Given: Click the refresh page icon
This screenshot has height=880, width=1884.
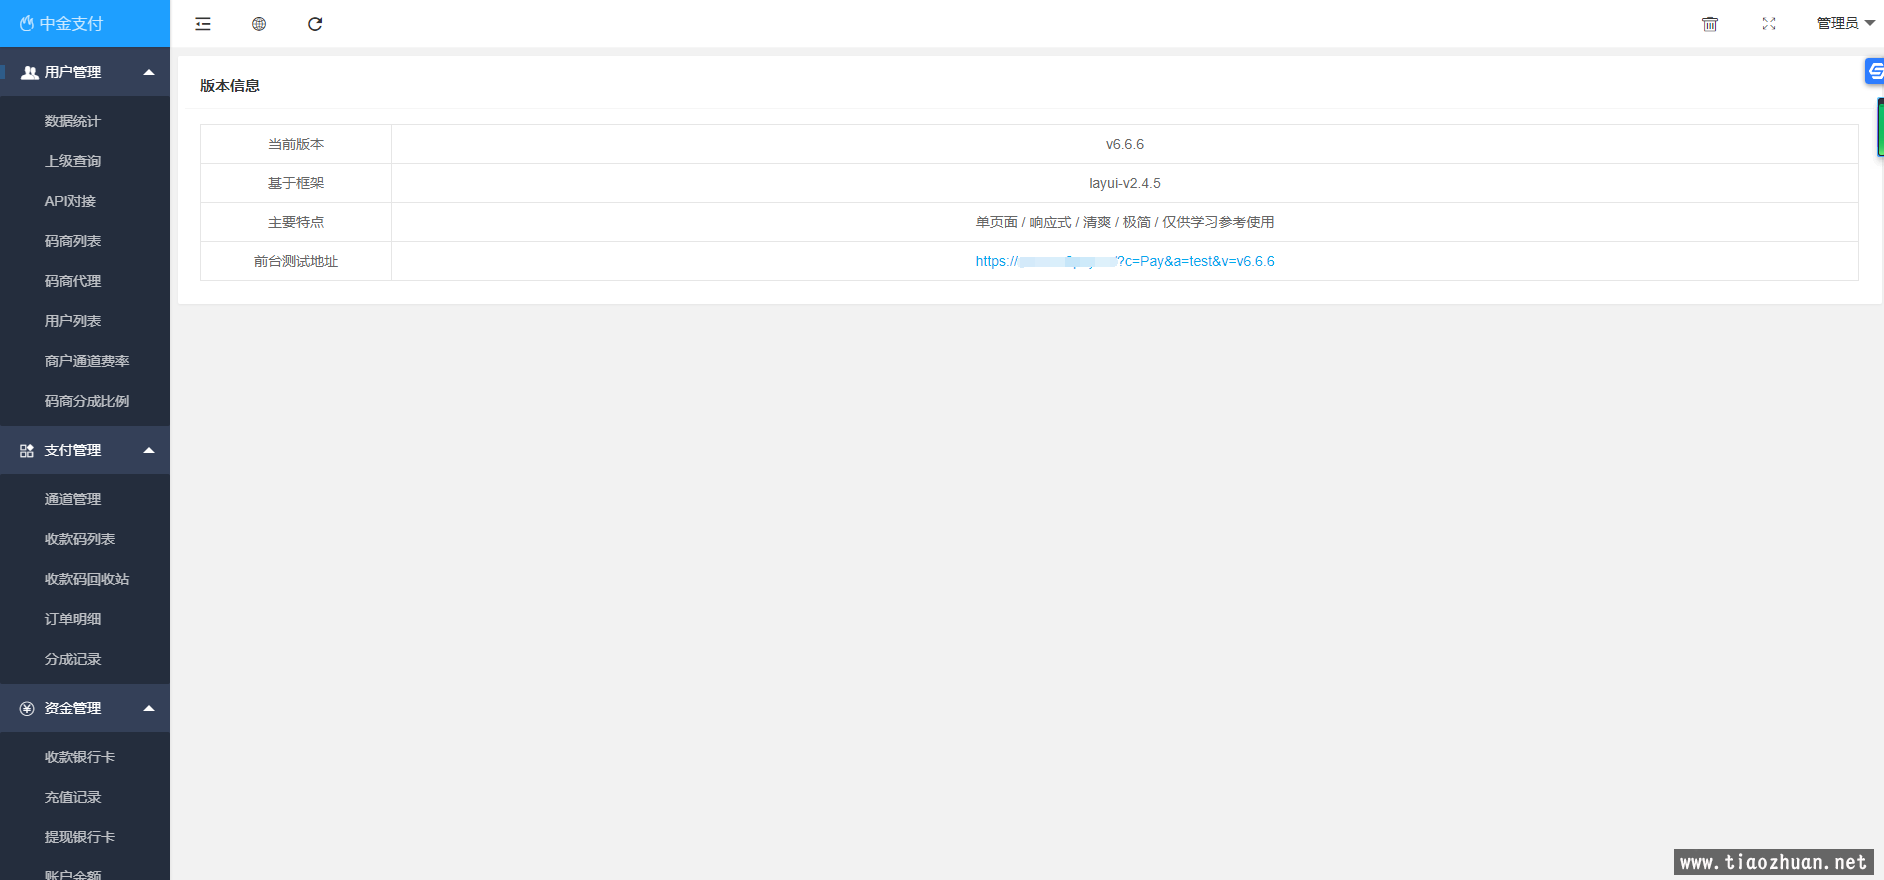Looking at the screenshot, I should tap(315, 24).
